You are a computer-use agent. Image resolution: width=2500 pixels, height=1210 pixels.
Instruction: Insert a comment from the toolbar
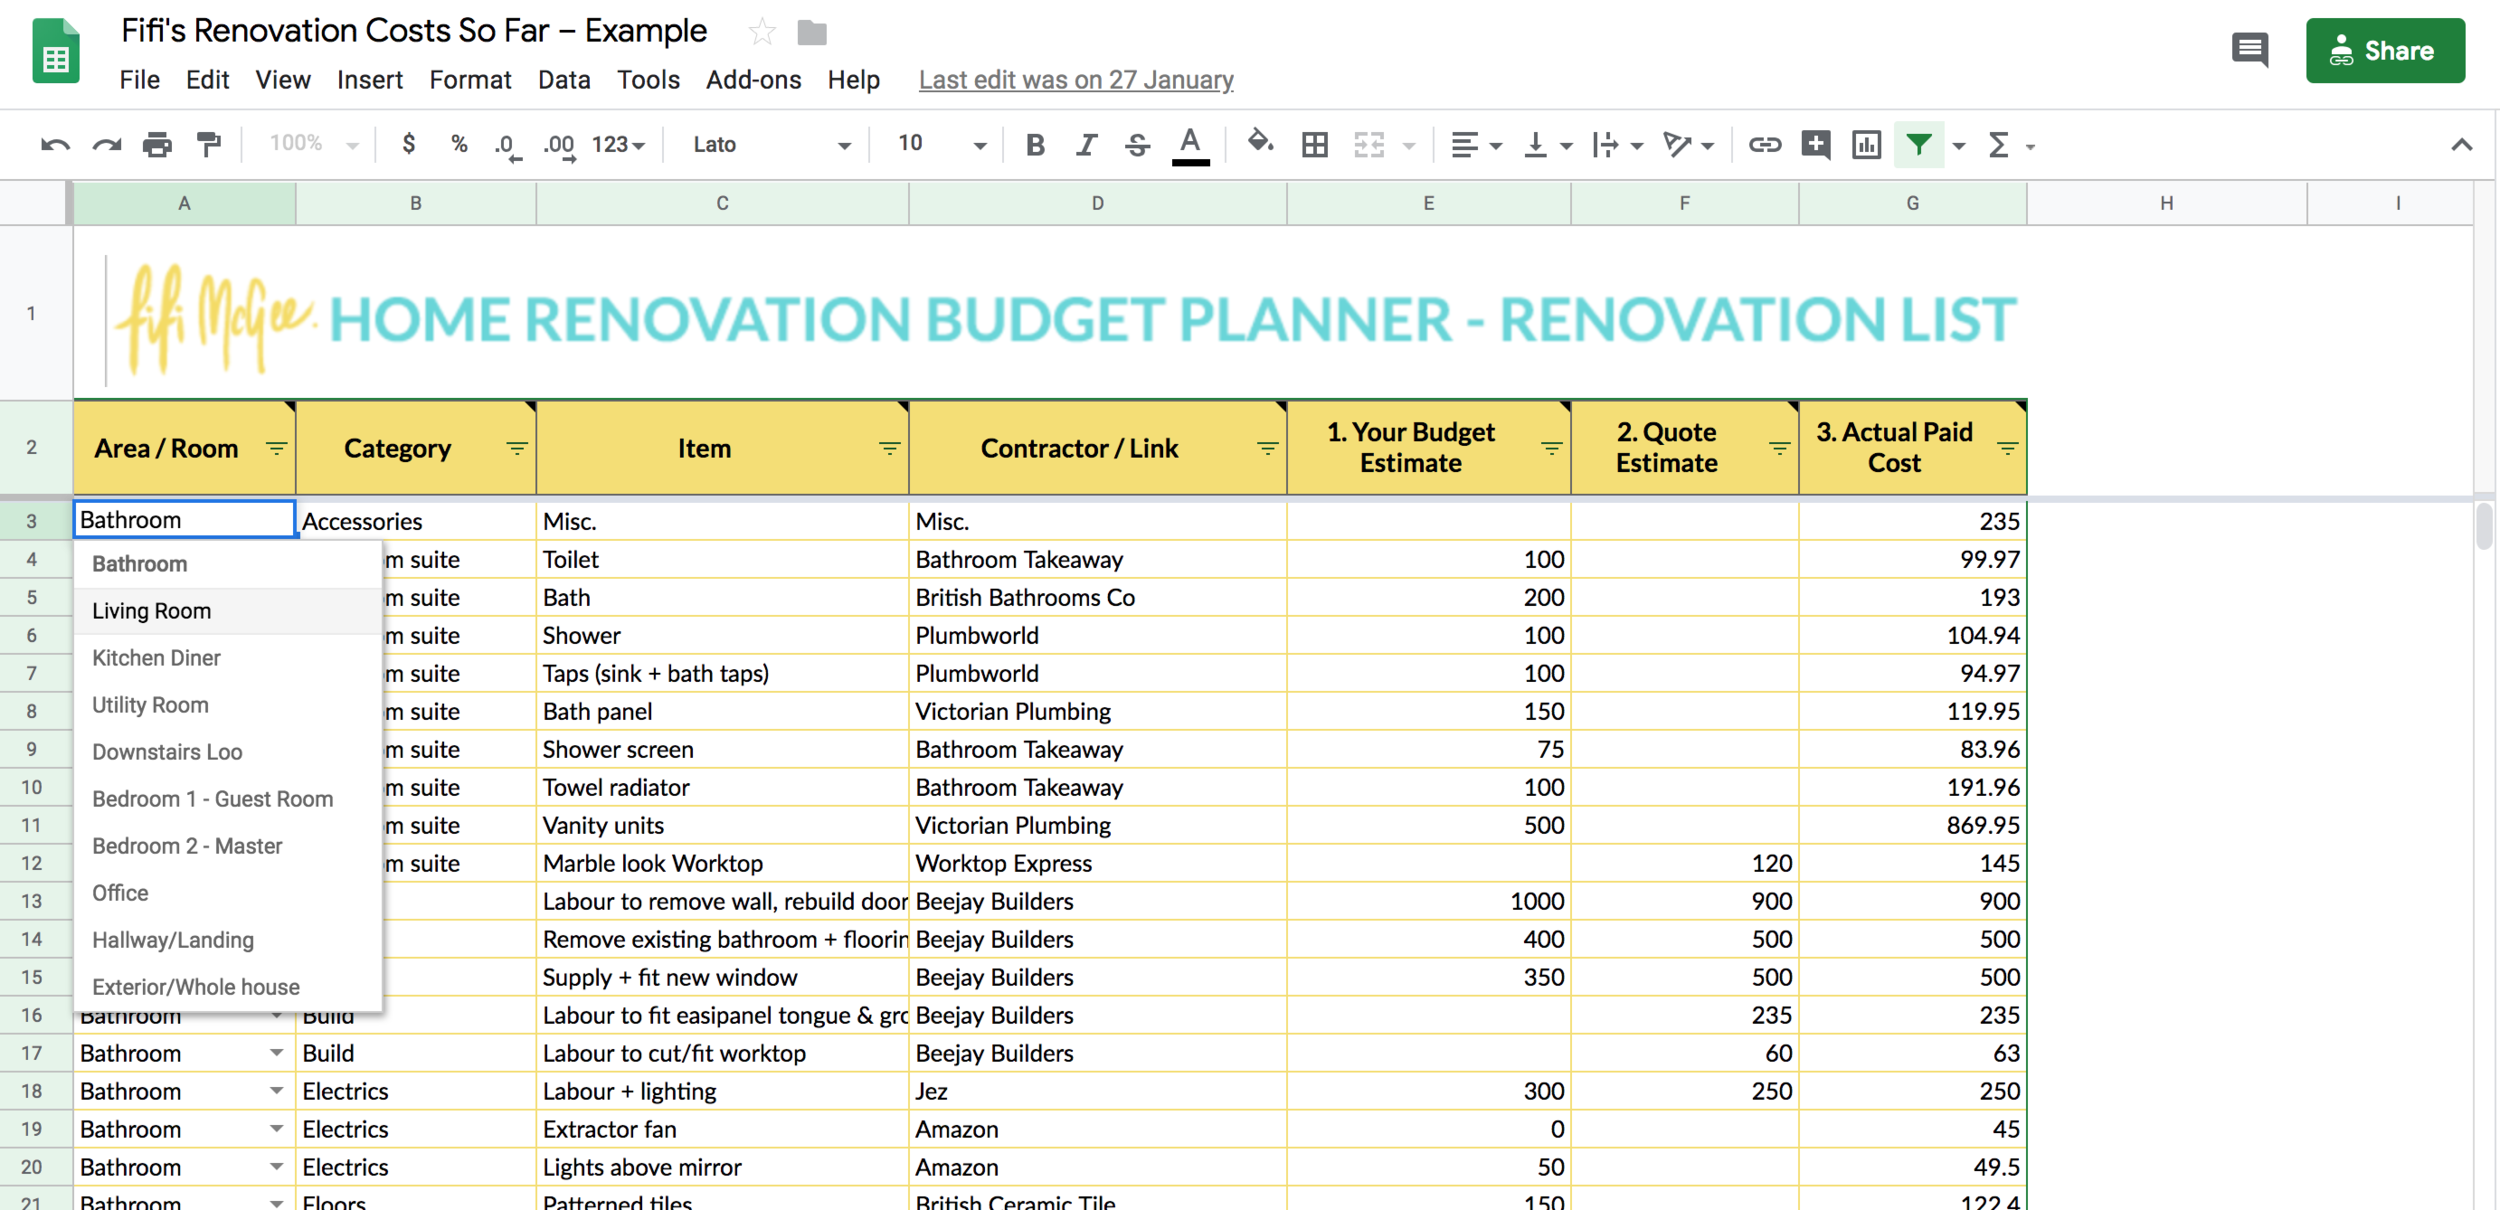click(1815, 145)
